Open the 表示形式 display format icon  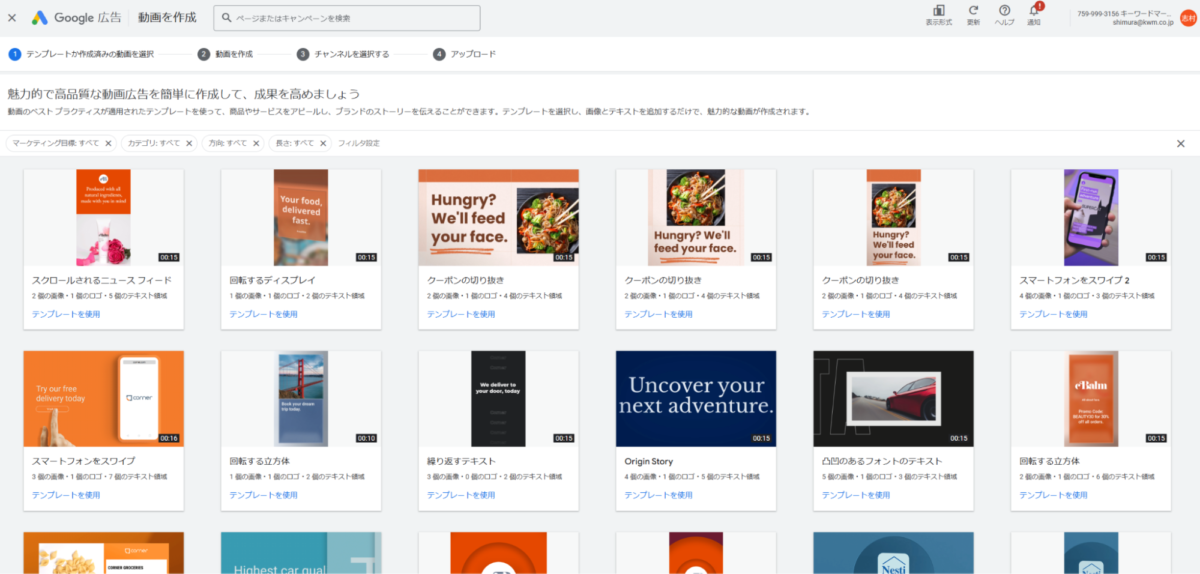(x=938, y=15)
